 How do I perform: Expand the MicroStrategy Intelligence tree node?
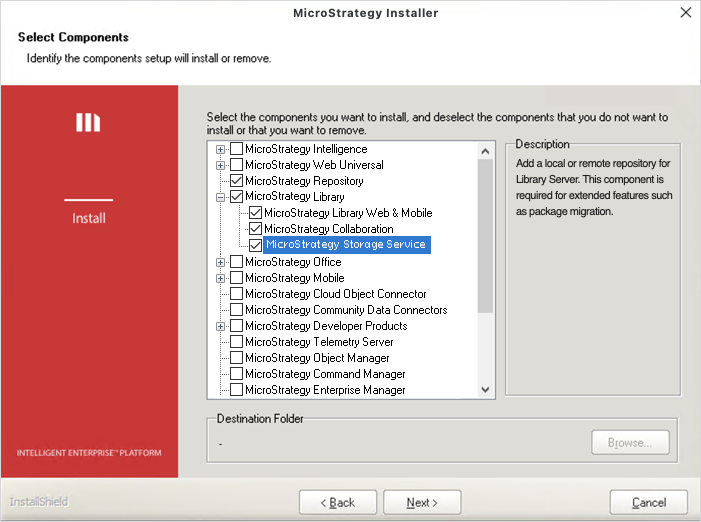(220, 149)
